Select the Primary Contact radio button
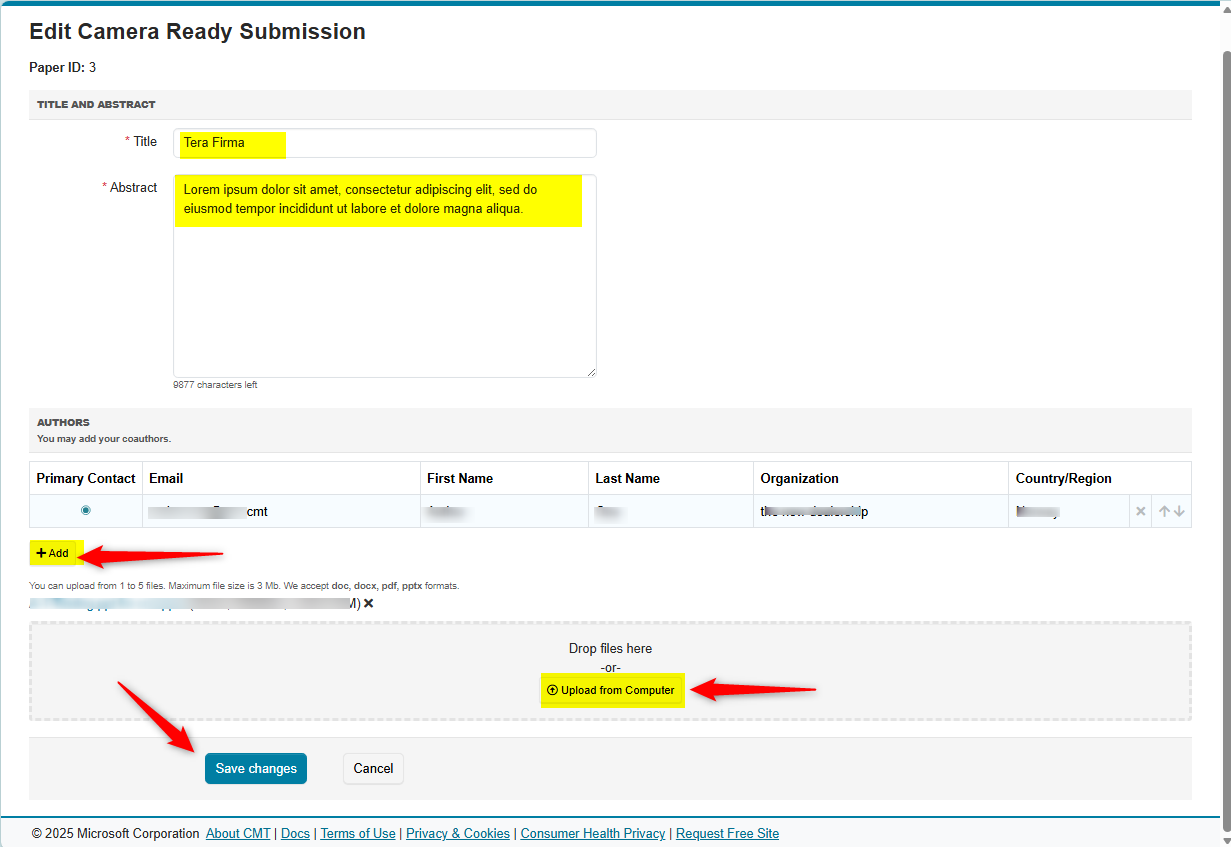This screenshot has width=1231, height=847. [85, 510]
